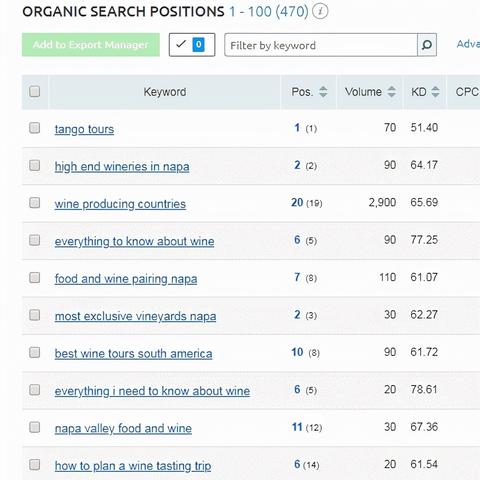
Task: Check the box for everything to know about wine
Action: point(34,240)
